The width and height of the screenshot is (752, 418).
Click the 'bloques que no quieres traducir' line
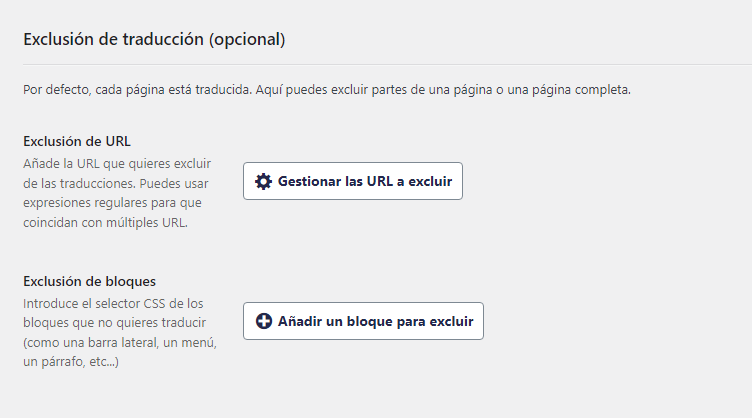coord(113,322)
